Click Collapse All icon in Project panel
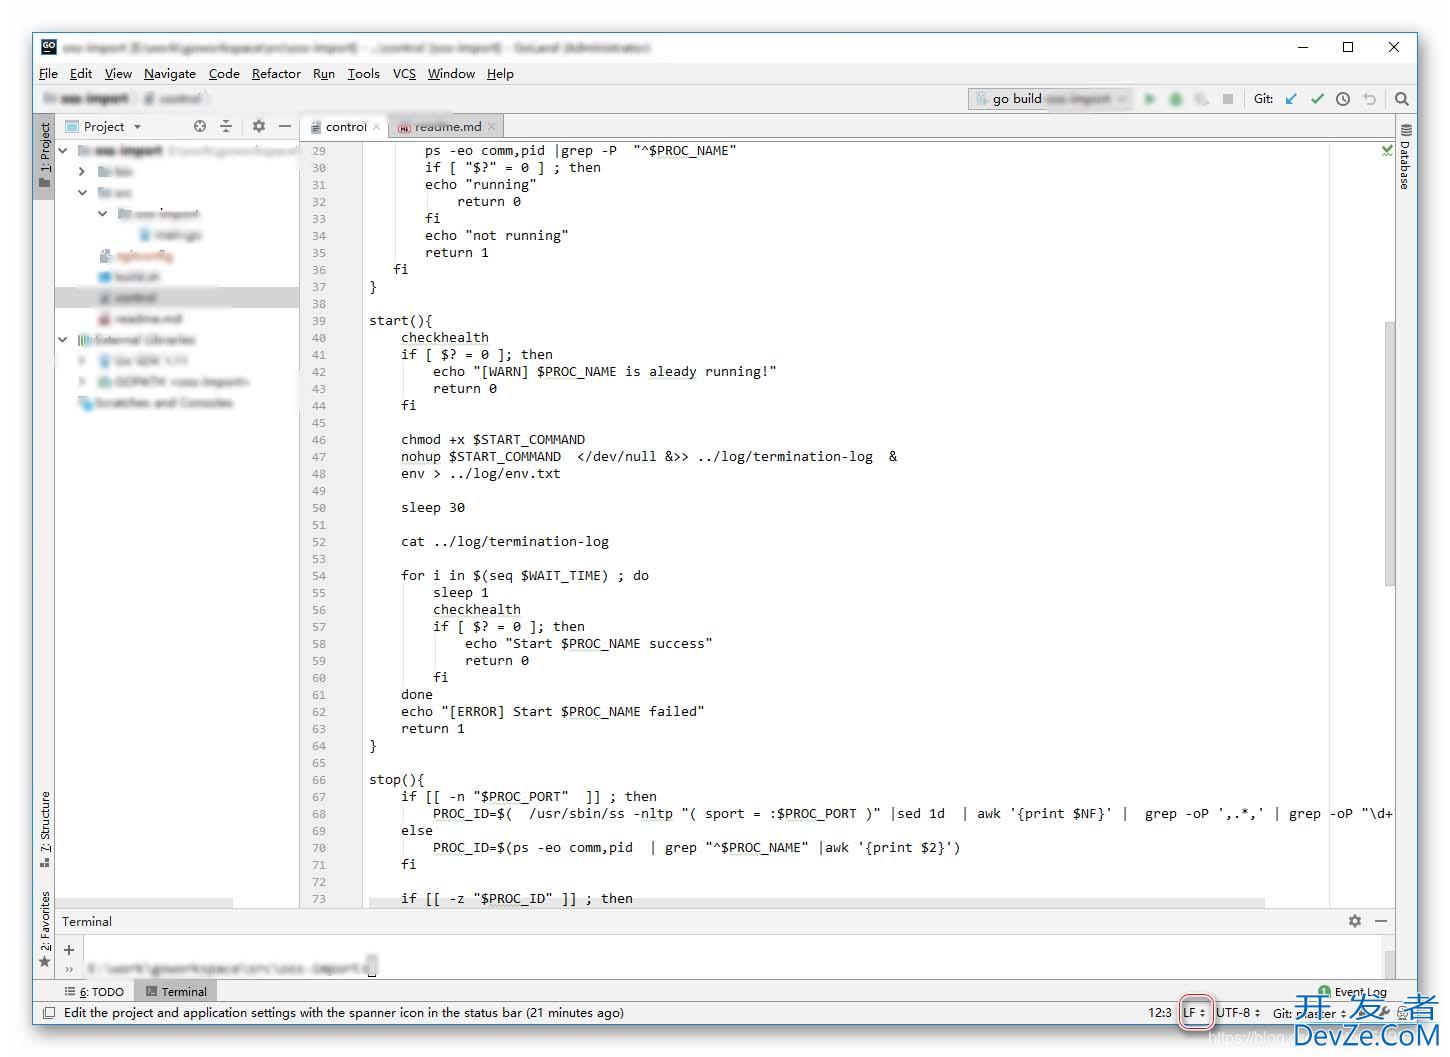 (x=226, y=126)
